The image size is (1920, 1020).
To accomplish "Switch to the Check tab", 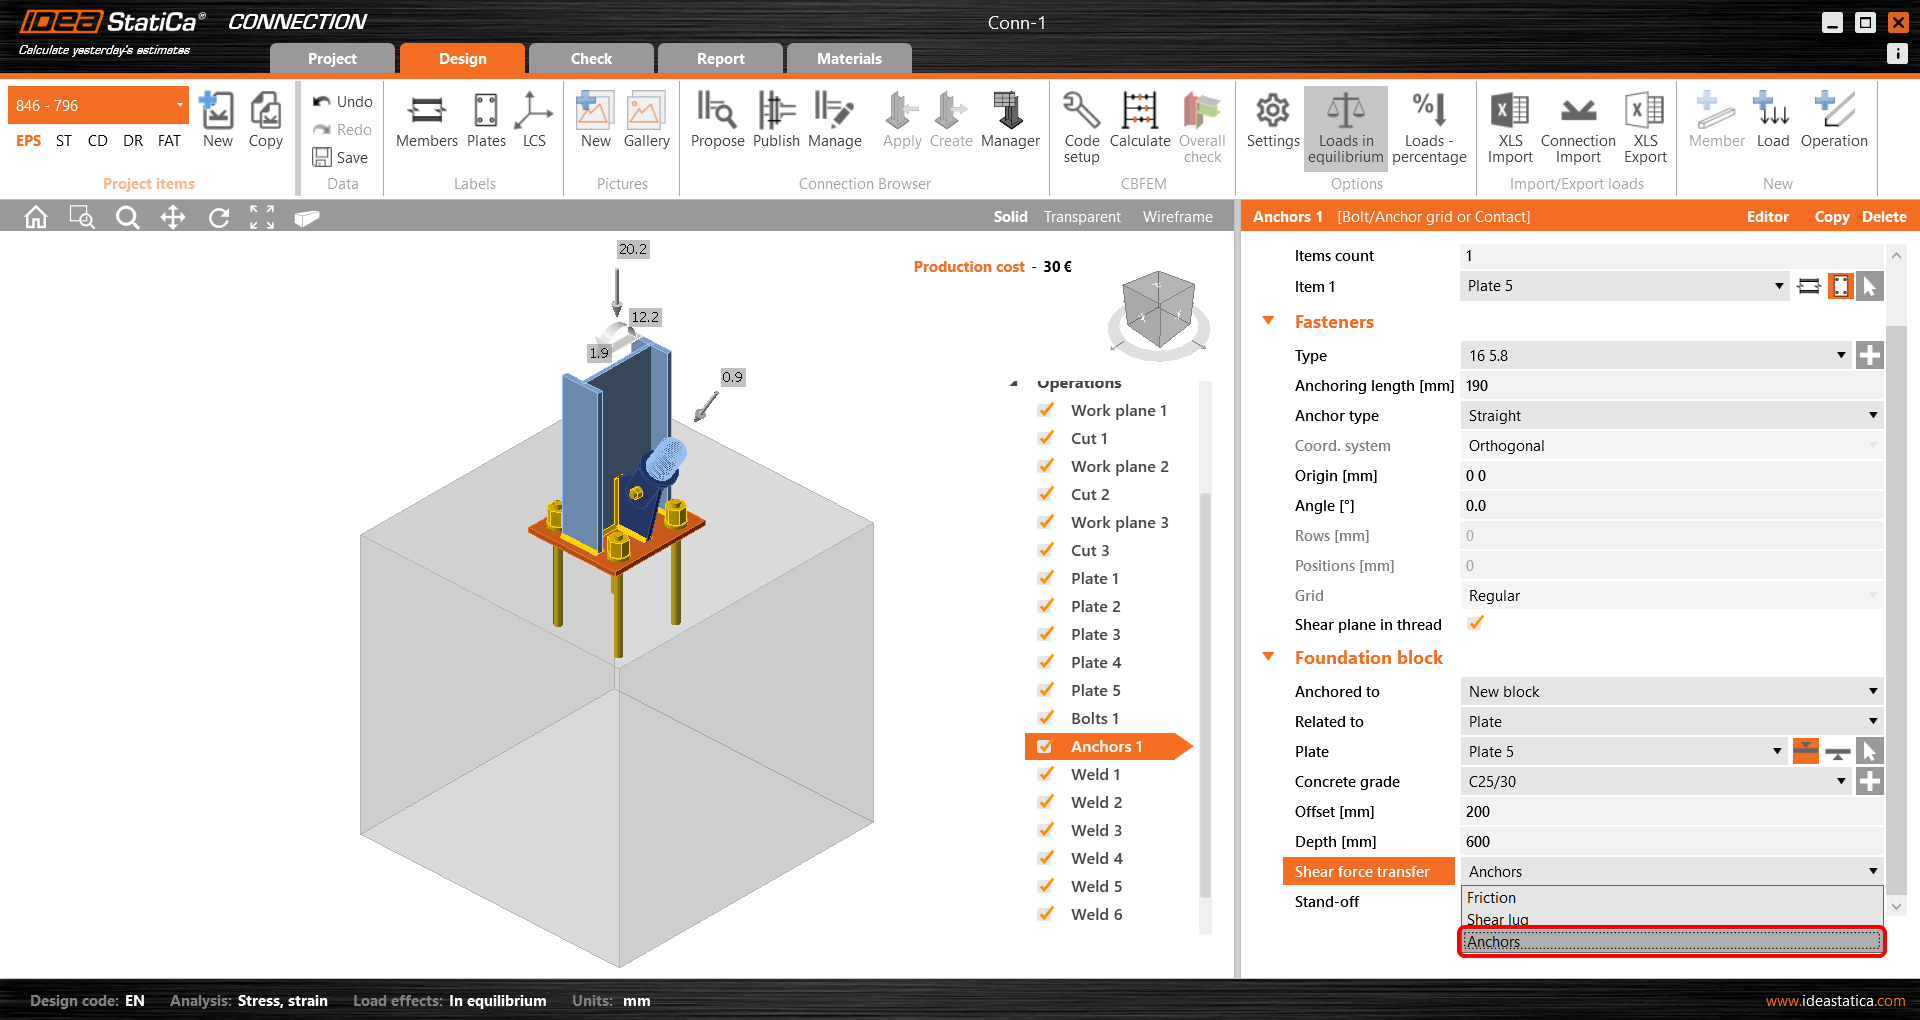I will coord(591,59).
